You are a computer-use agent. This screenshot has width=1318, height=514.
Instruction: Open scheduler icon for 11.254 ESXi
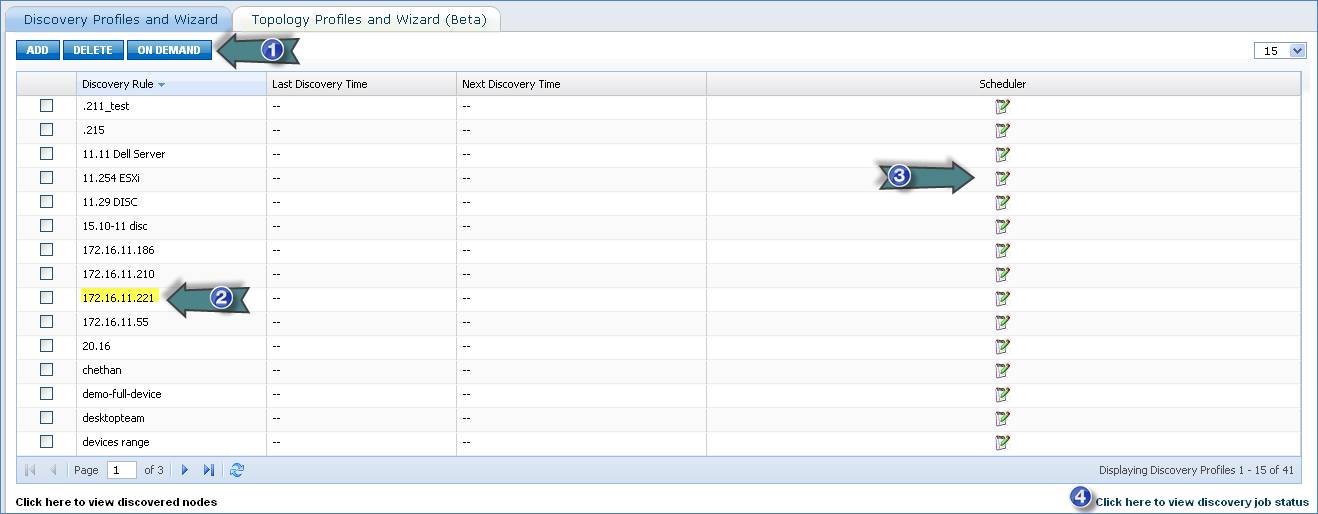[1002, 178]
